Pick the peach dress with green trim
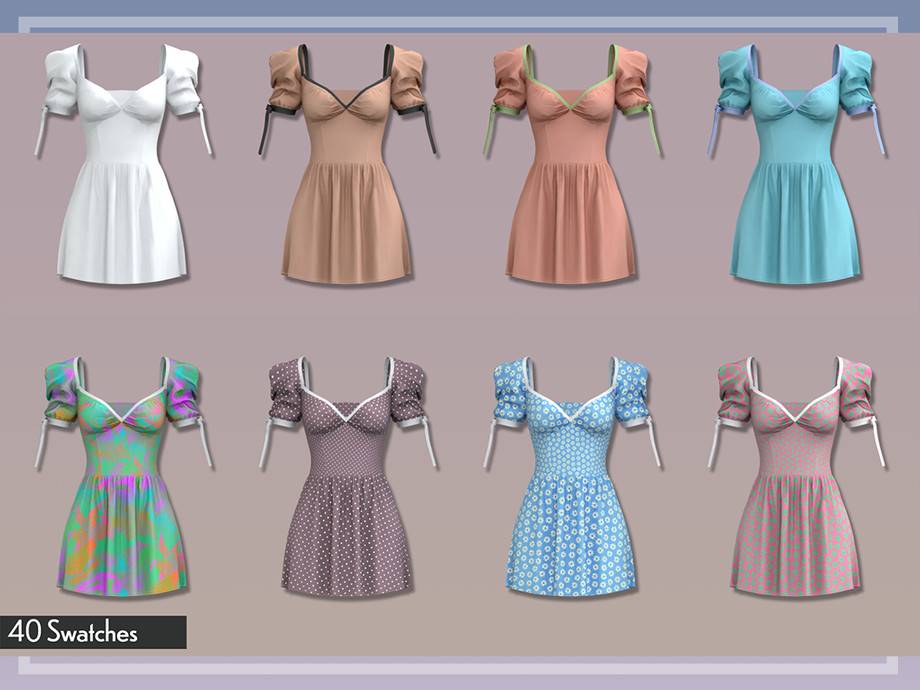 point(571,170)
